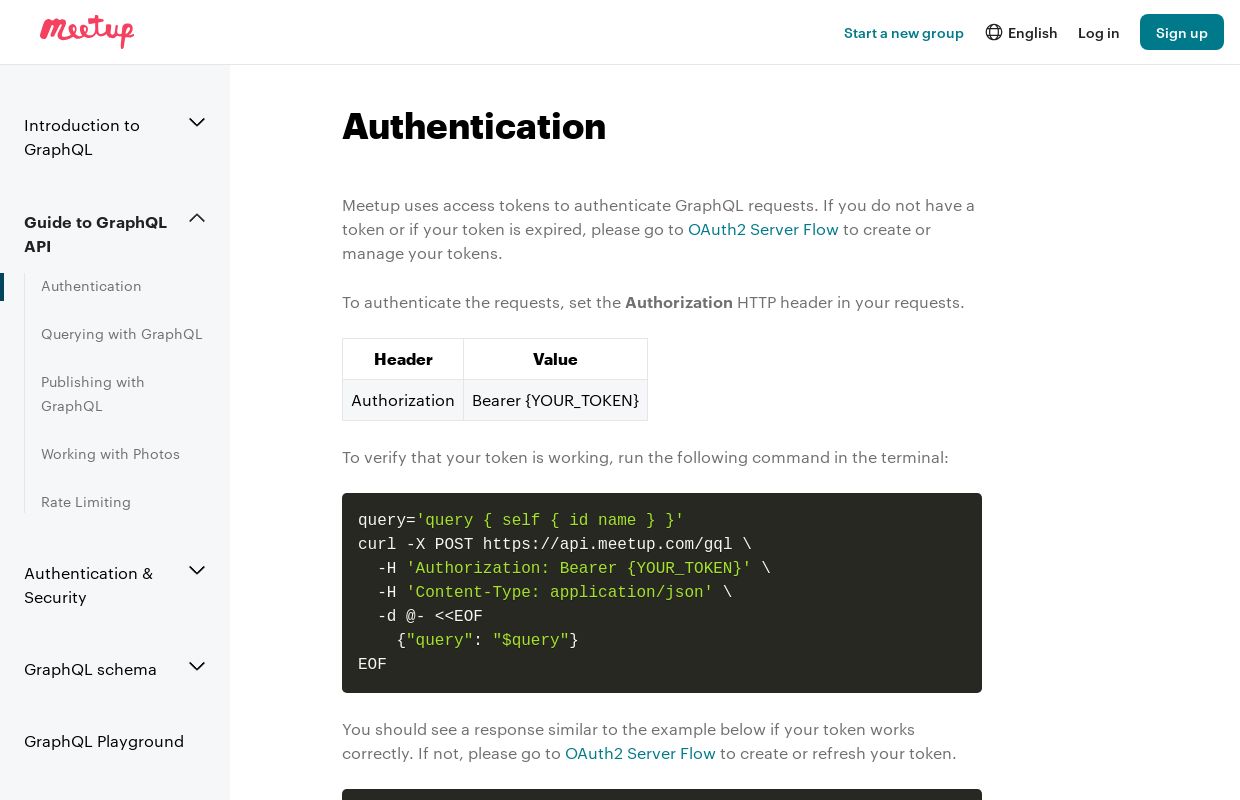This screenshot has width=1240, height=800.
Task: Click the Sign up button
Action: coord(1182,32)
